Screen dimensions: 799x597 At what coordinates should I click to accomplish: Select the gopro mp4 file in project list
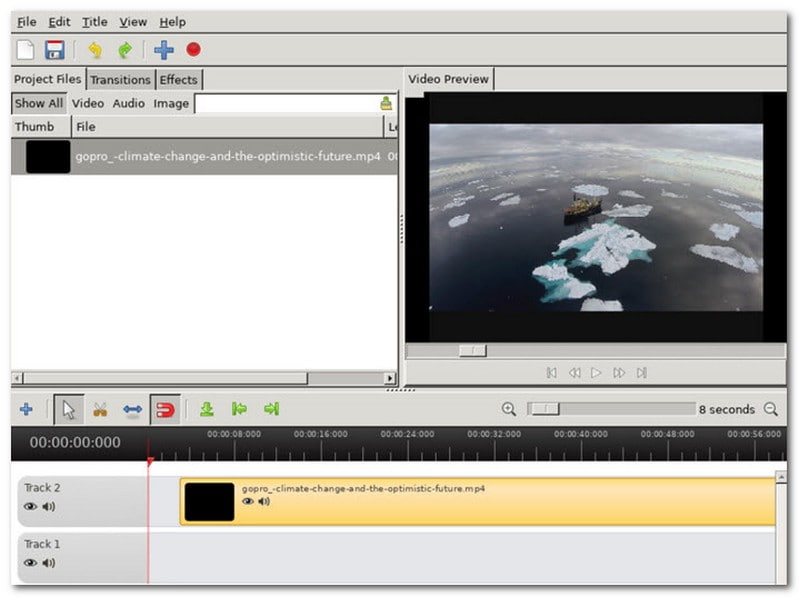[204, 156]
